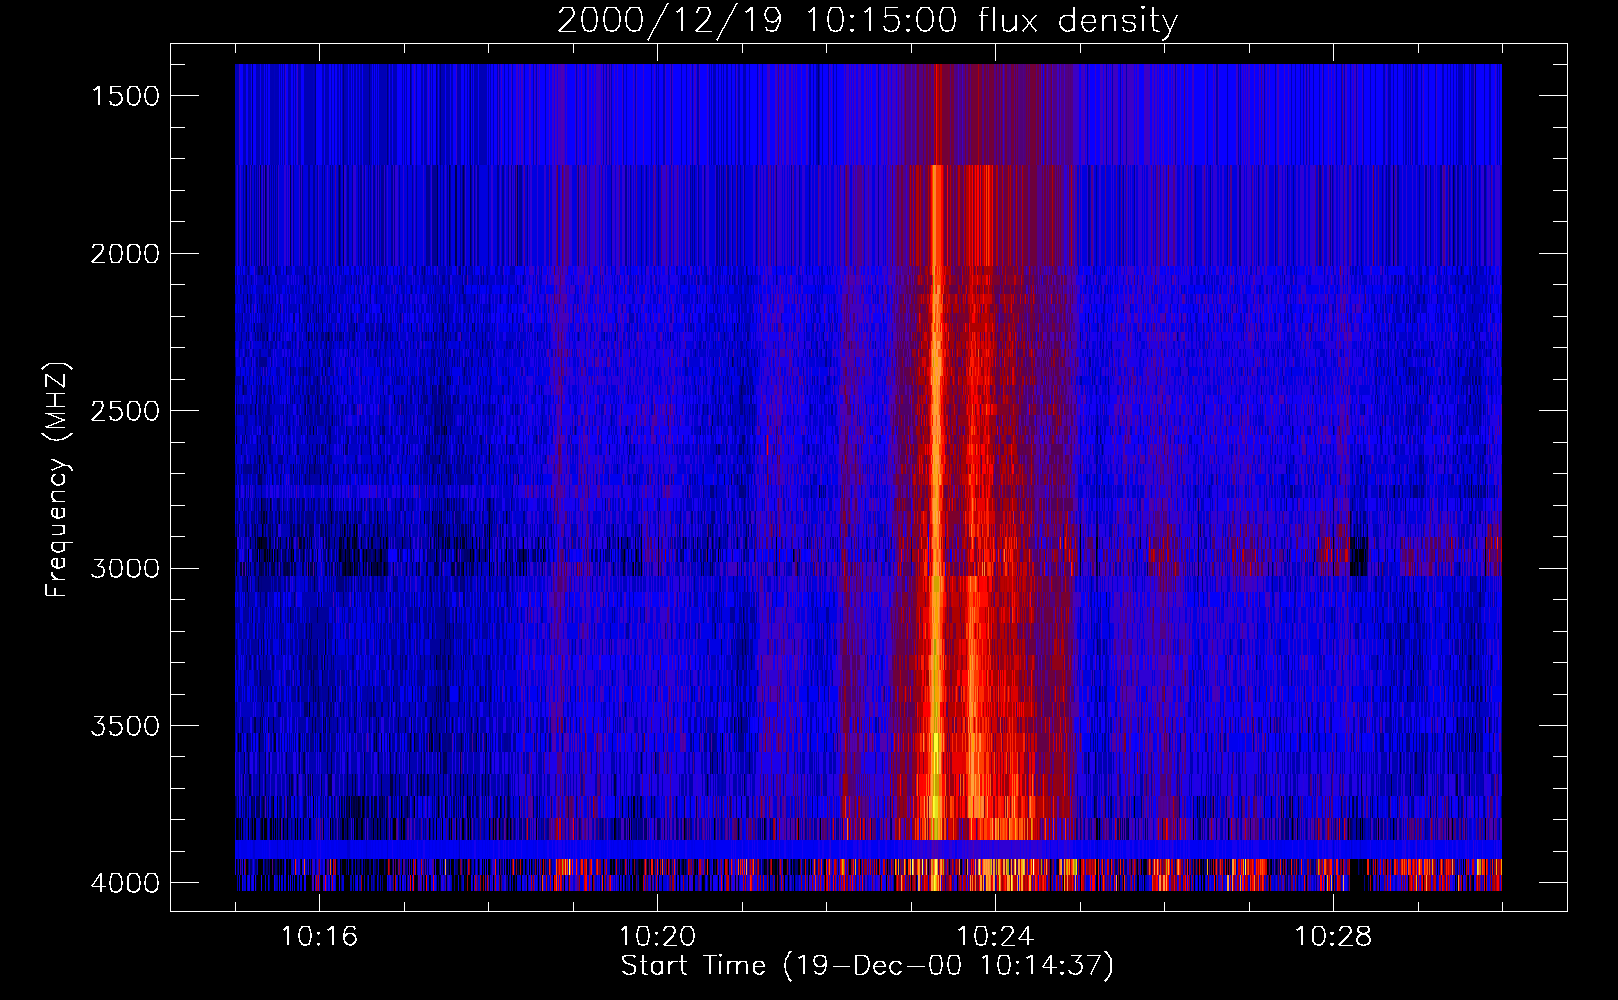Select the 3500 frequency tick label

[x=125, y=726]
